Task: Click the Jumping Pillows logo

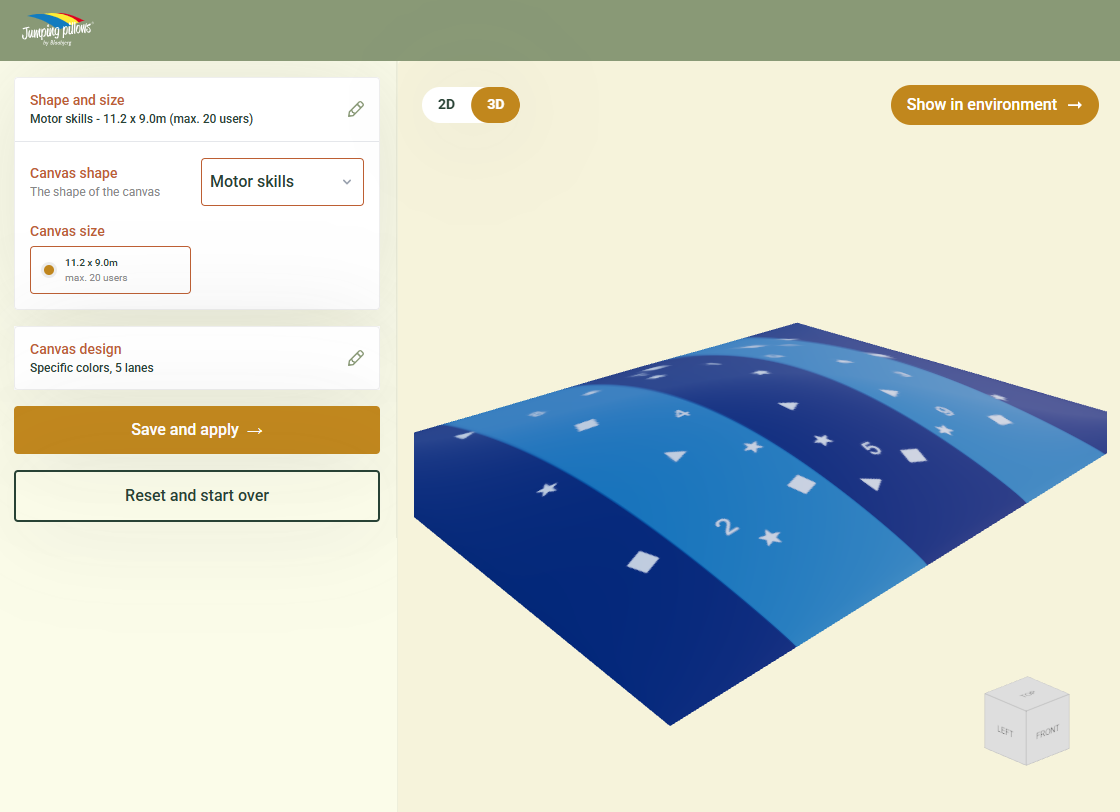Action: pyautogui.click(x=57, y=30)
